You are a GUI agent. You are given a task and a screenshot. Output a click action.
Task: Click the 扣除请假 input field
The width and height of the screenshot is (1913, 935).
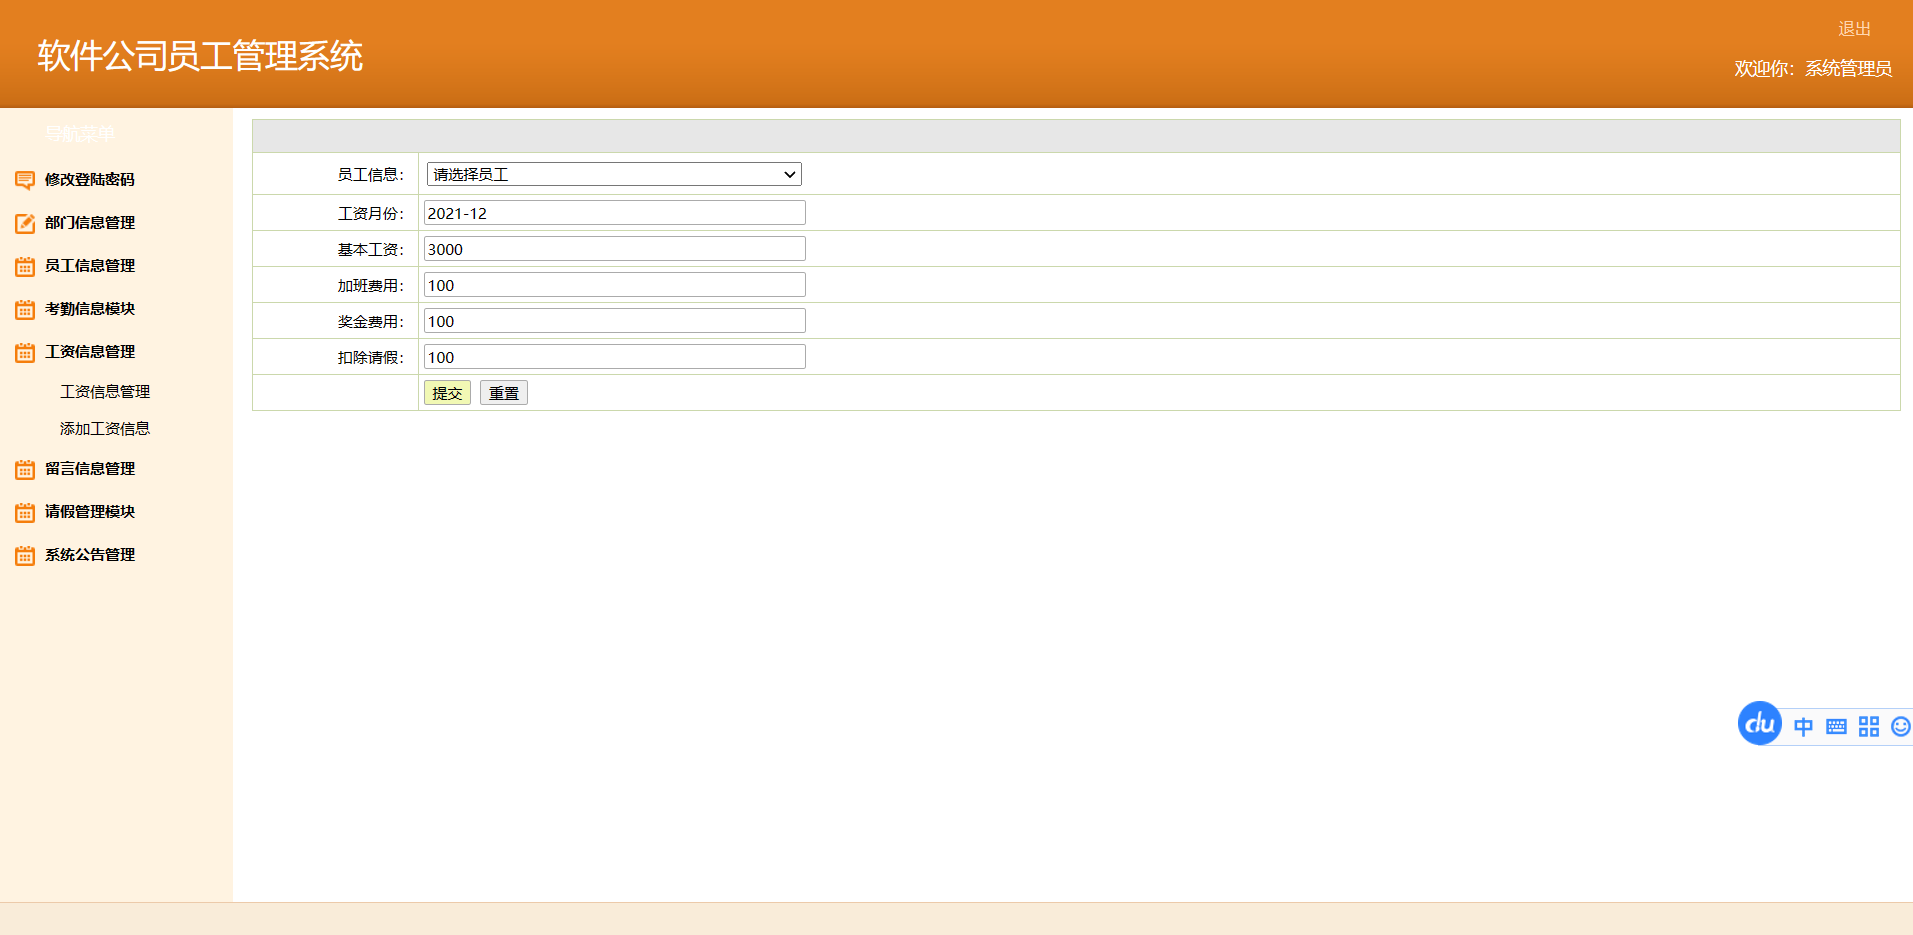pos(614,357)
